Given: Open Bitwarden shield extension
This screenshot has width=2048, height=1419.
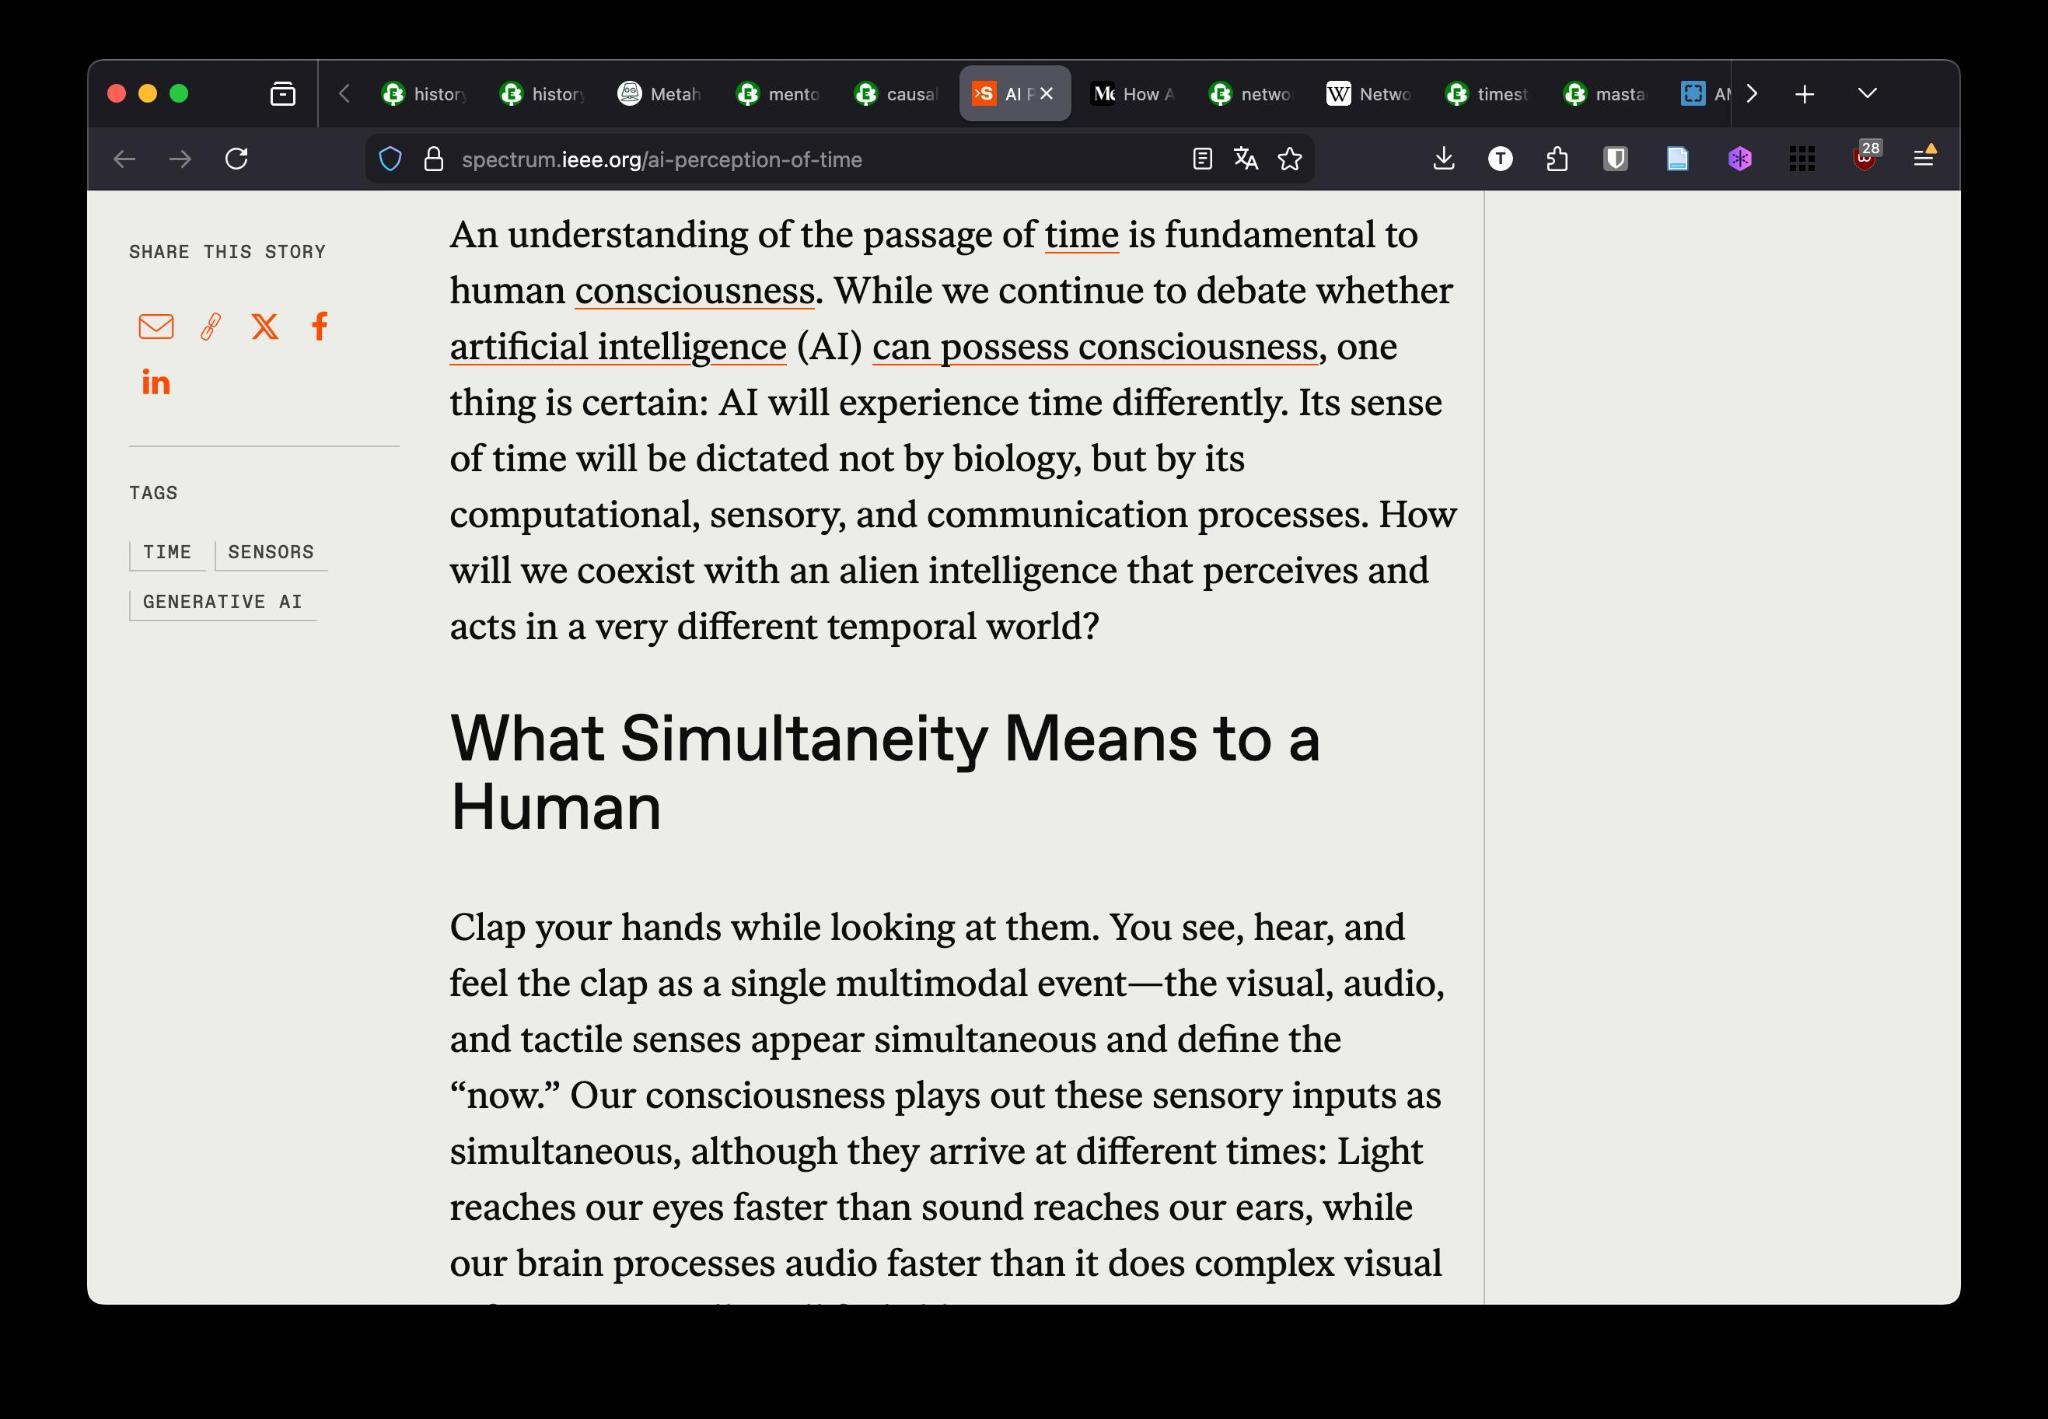Looking at the screenshot, I should pos(1615,159).
